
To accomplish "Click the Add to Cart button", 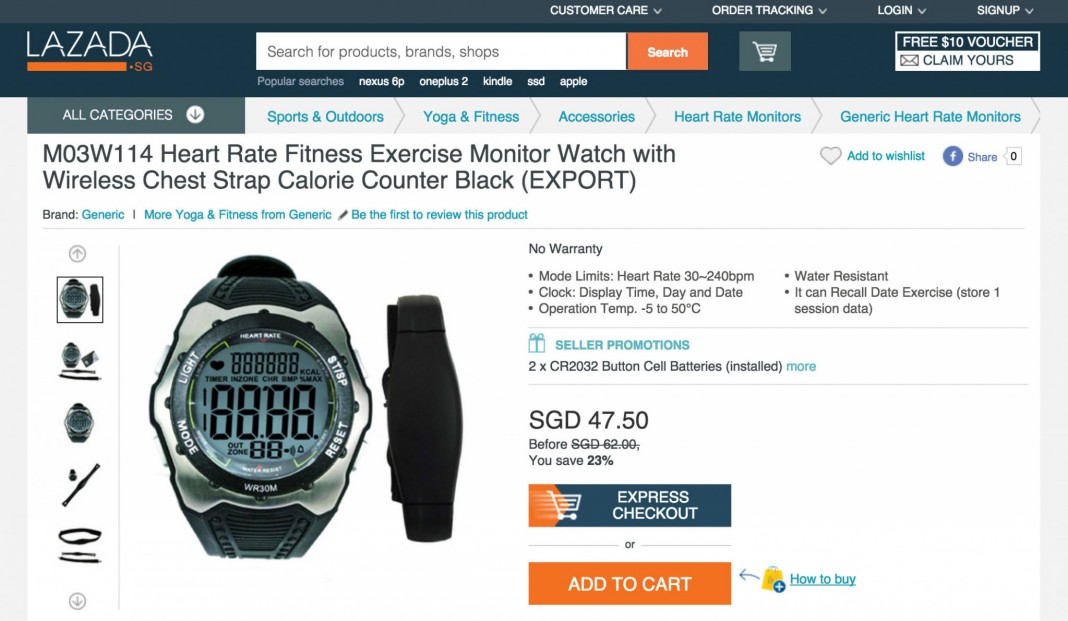I will [x=629, y=584].
